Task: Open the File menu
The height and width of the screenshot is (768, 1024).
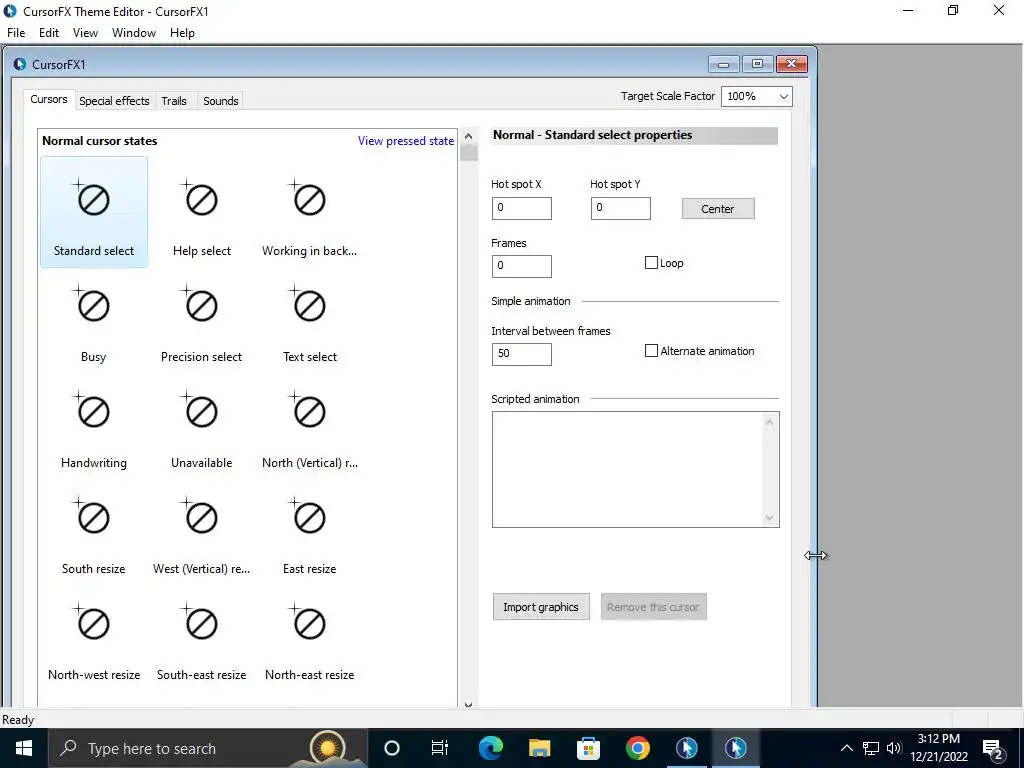Action: (x=16, y=33)
